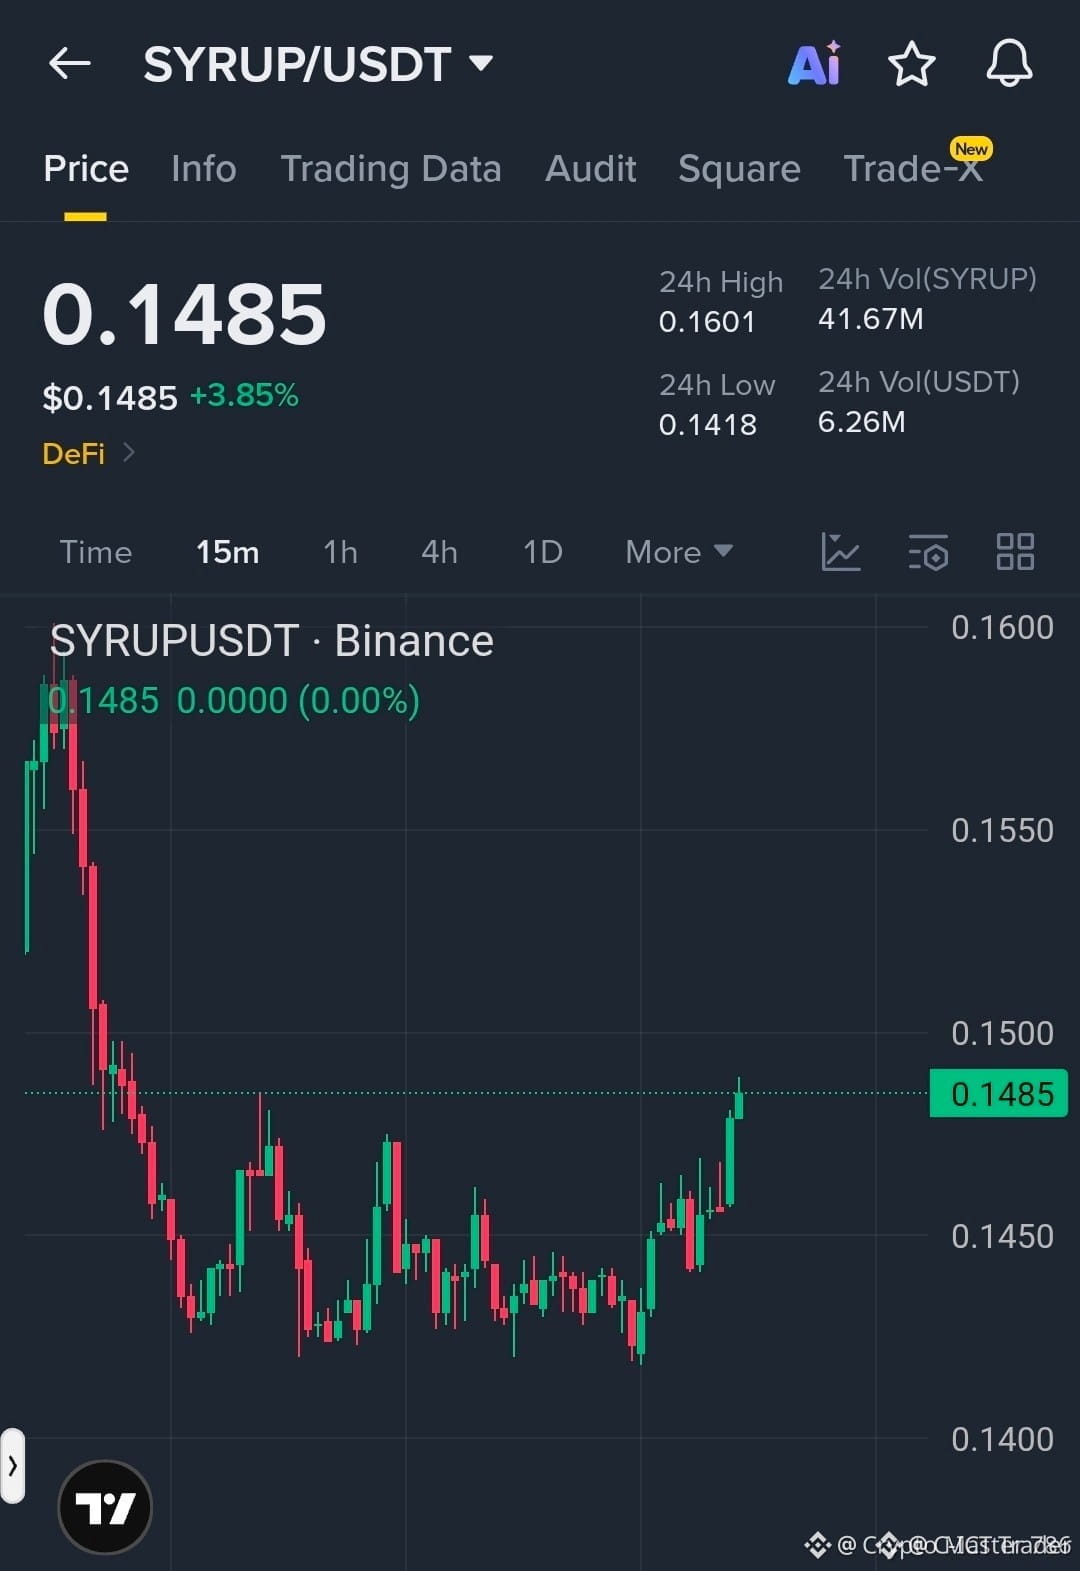Click the 0.1485 current price tag

pyautogui.click(x=999, y=1094)
